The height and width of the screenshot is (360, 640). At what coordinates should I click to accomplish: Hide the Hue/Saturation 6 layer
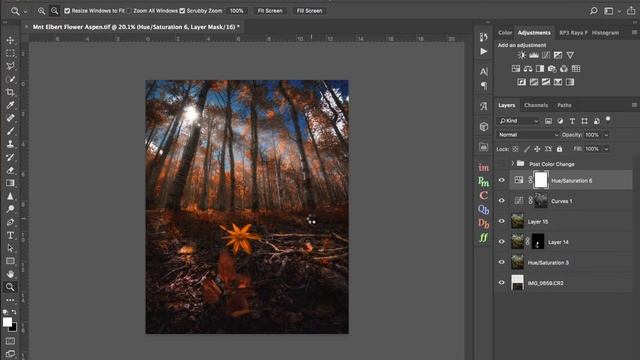502,180
